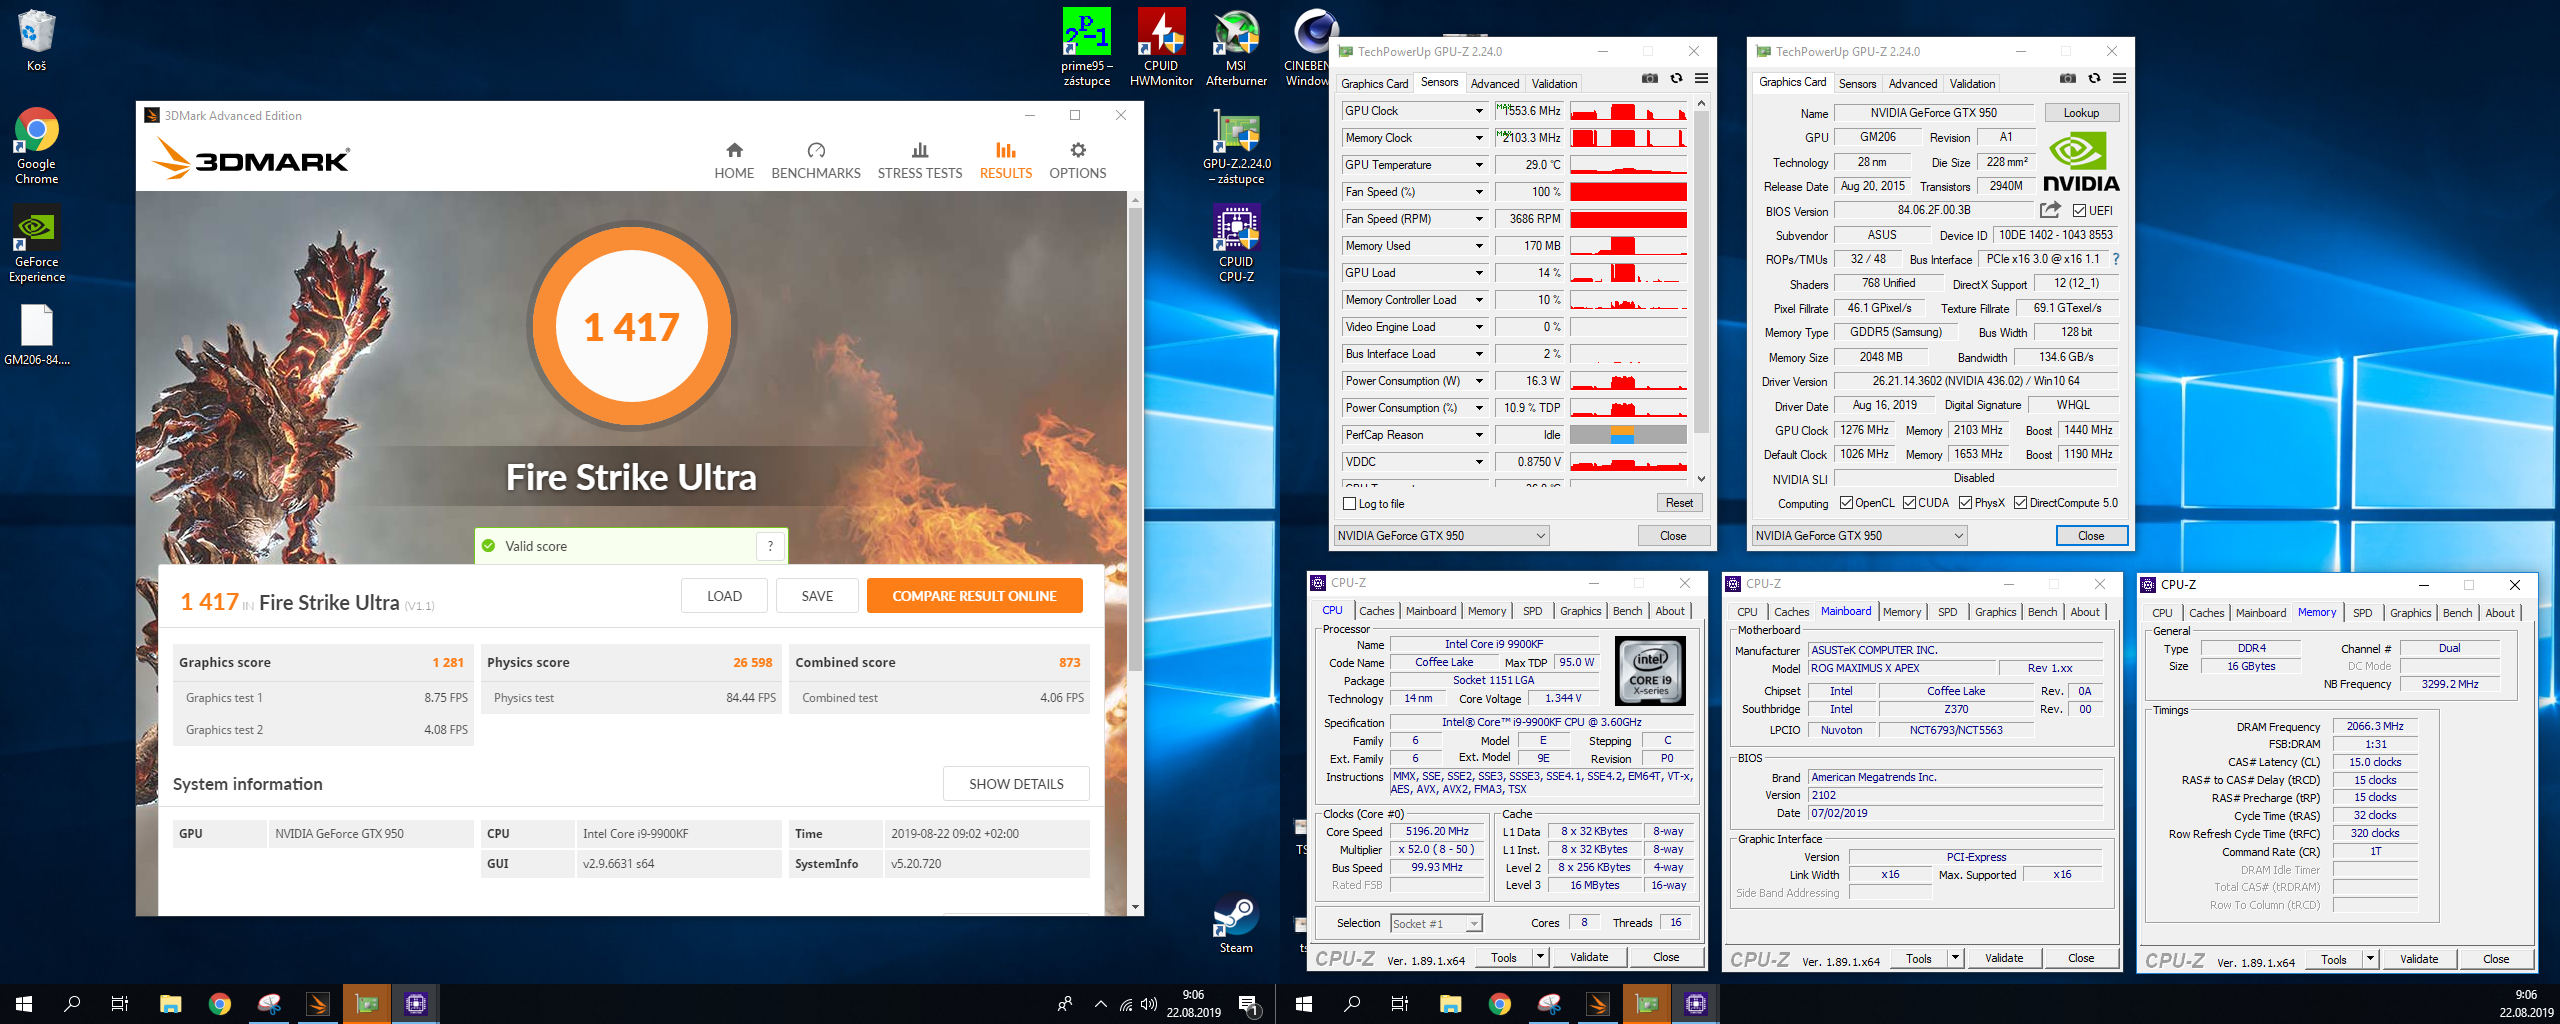Click the BIOS export share icon

(x=2050, y=210)
